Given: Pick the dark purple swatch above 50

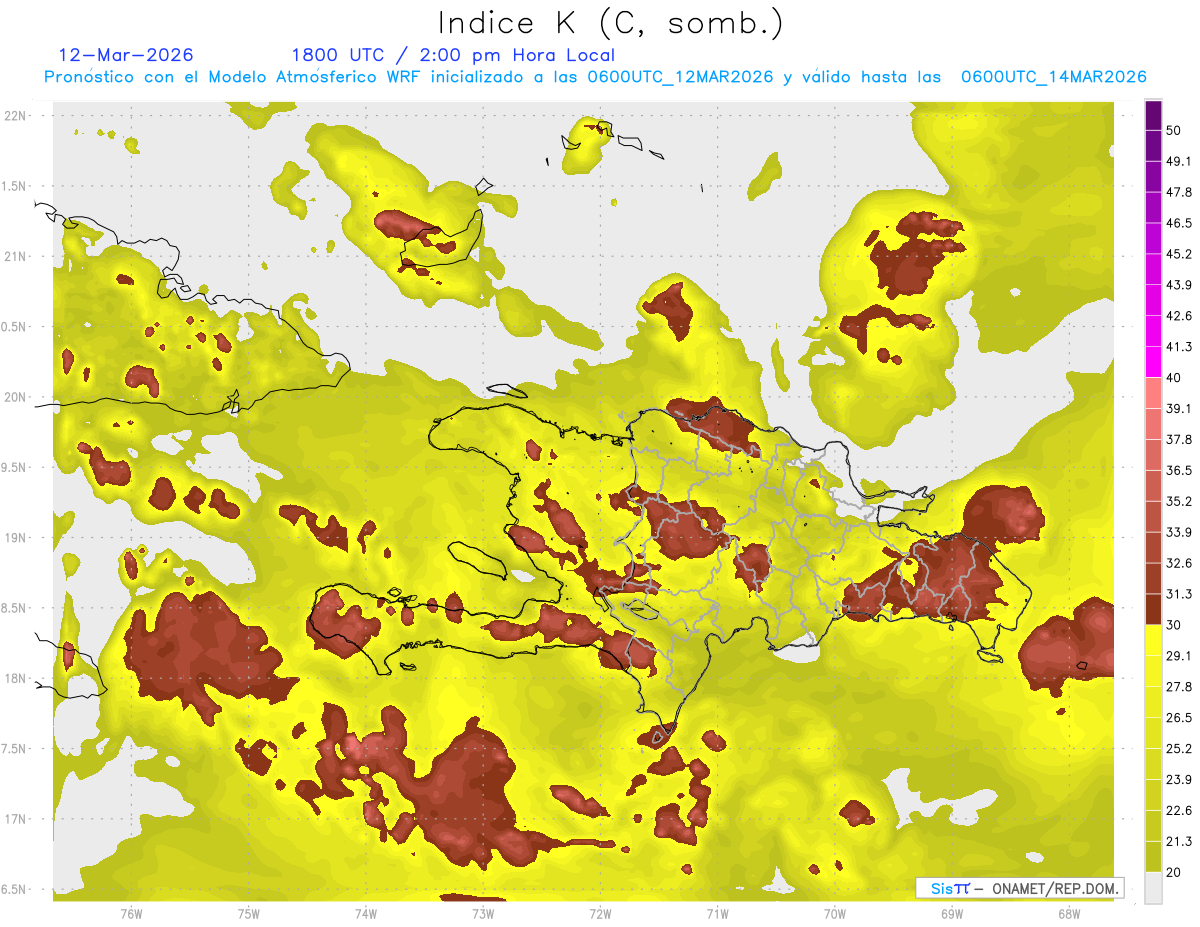Looking at the screenshot, I should click(x=1153, y=115).
